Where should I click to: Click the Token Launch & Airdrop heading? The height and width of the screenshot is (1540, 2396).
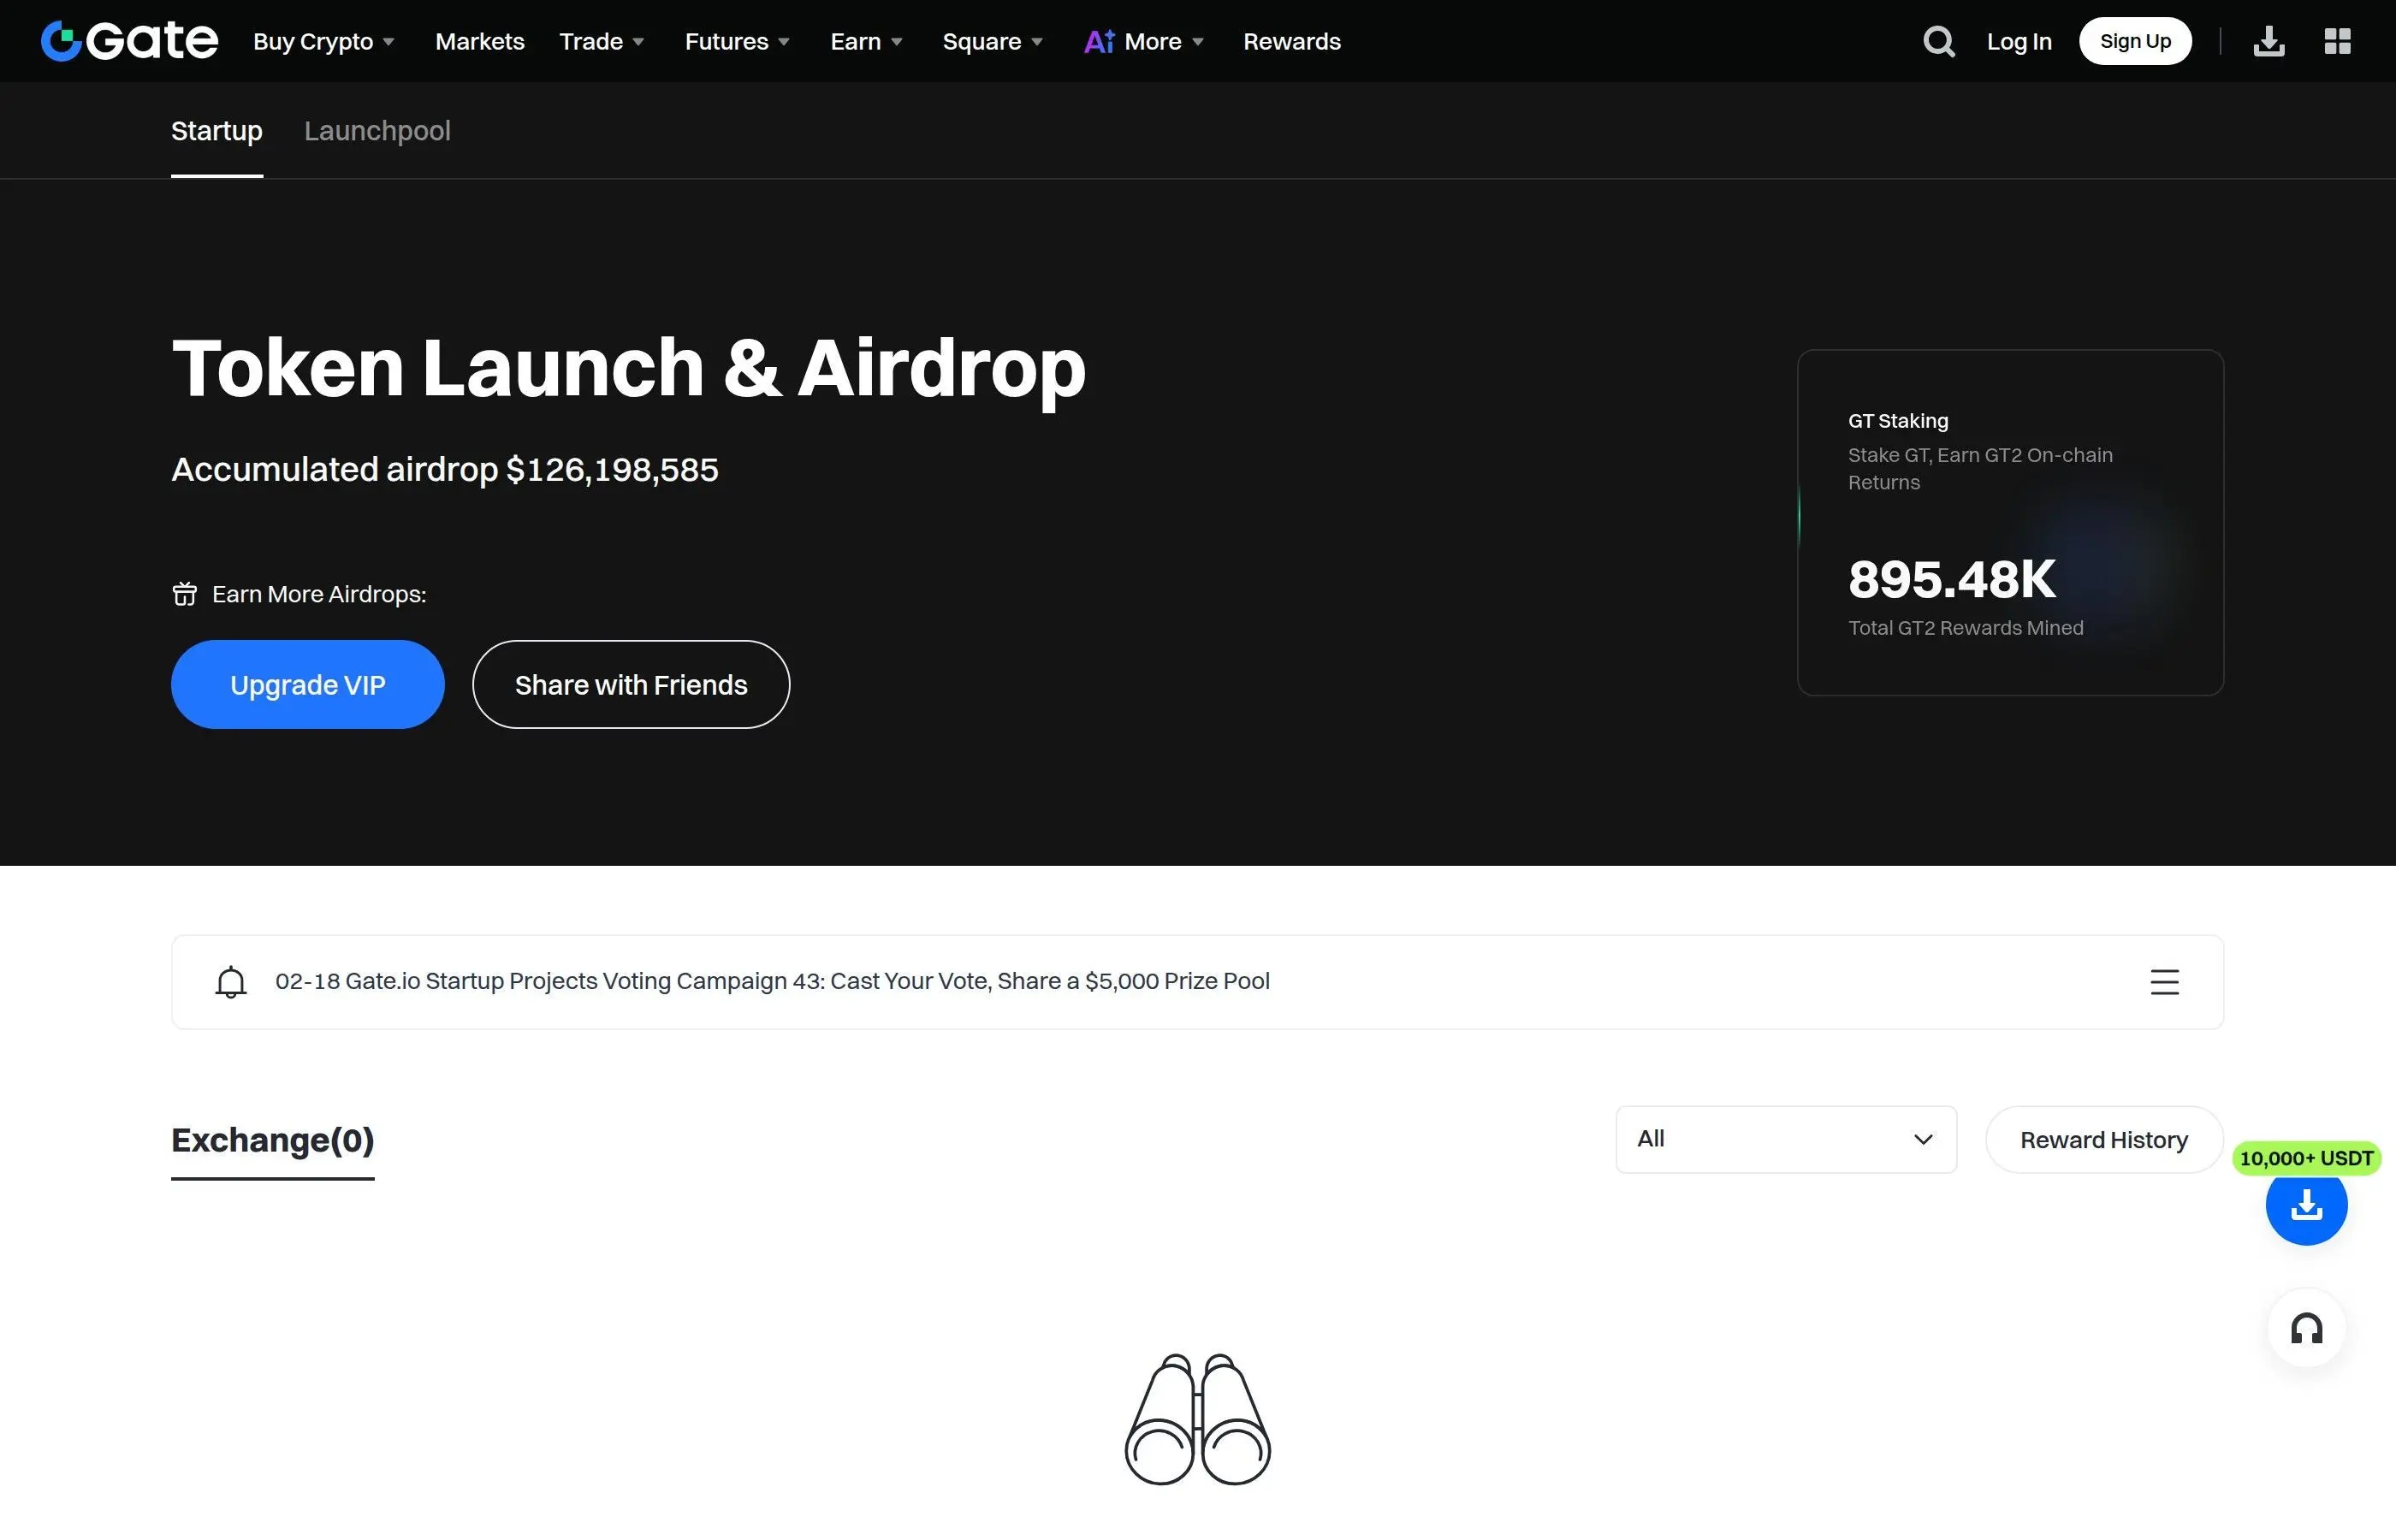(628, 368)
